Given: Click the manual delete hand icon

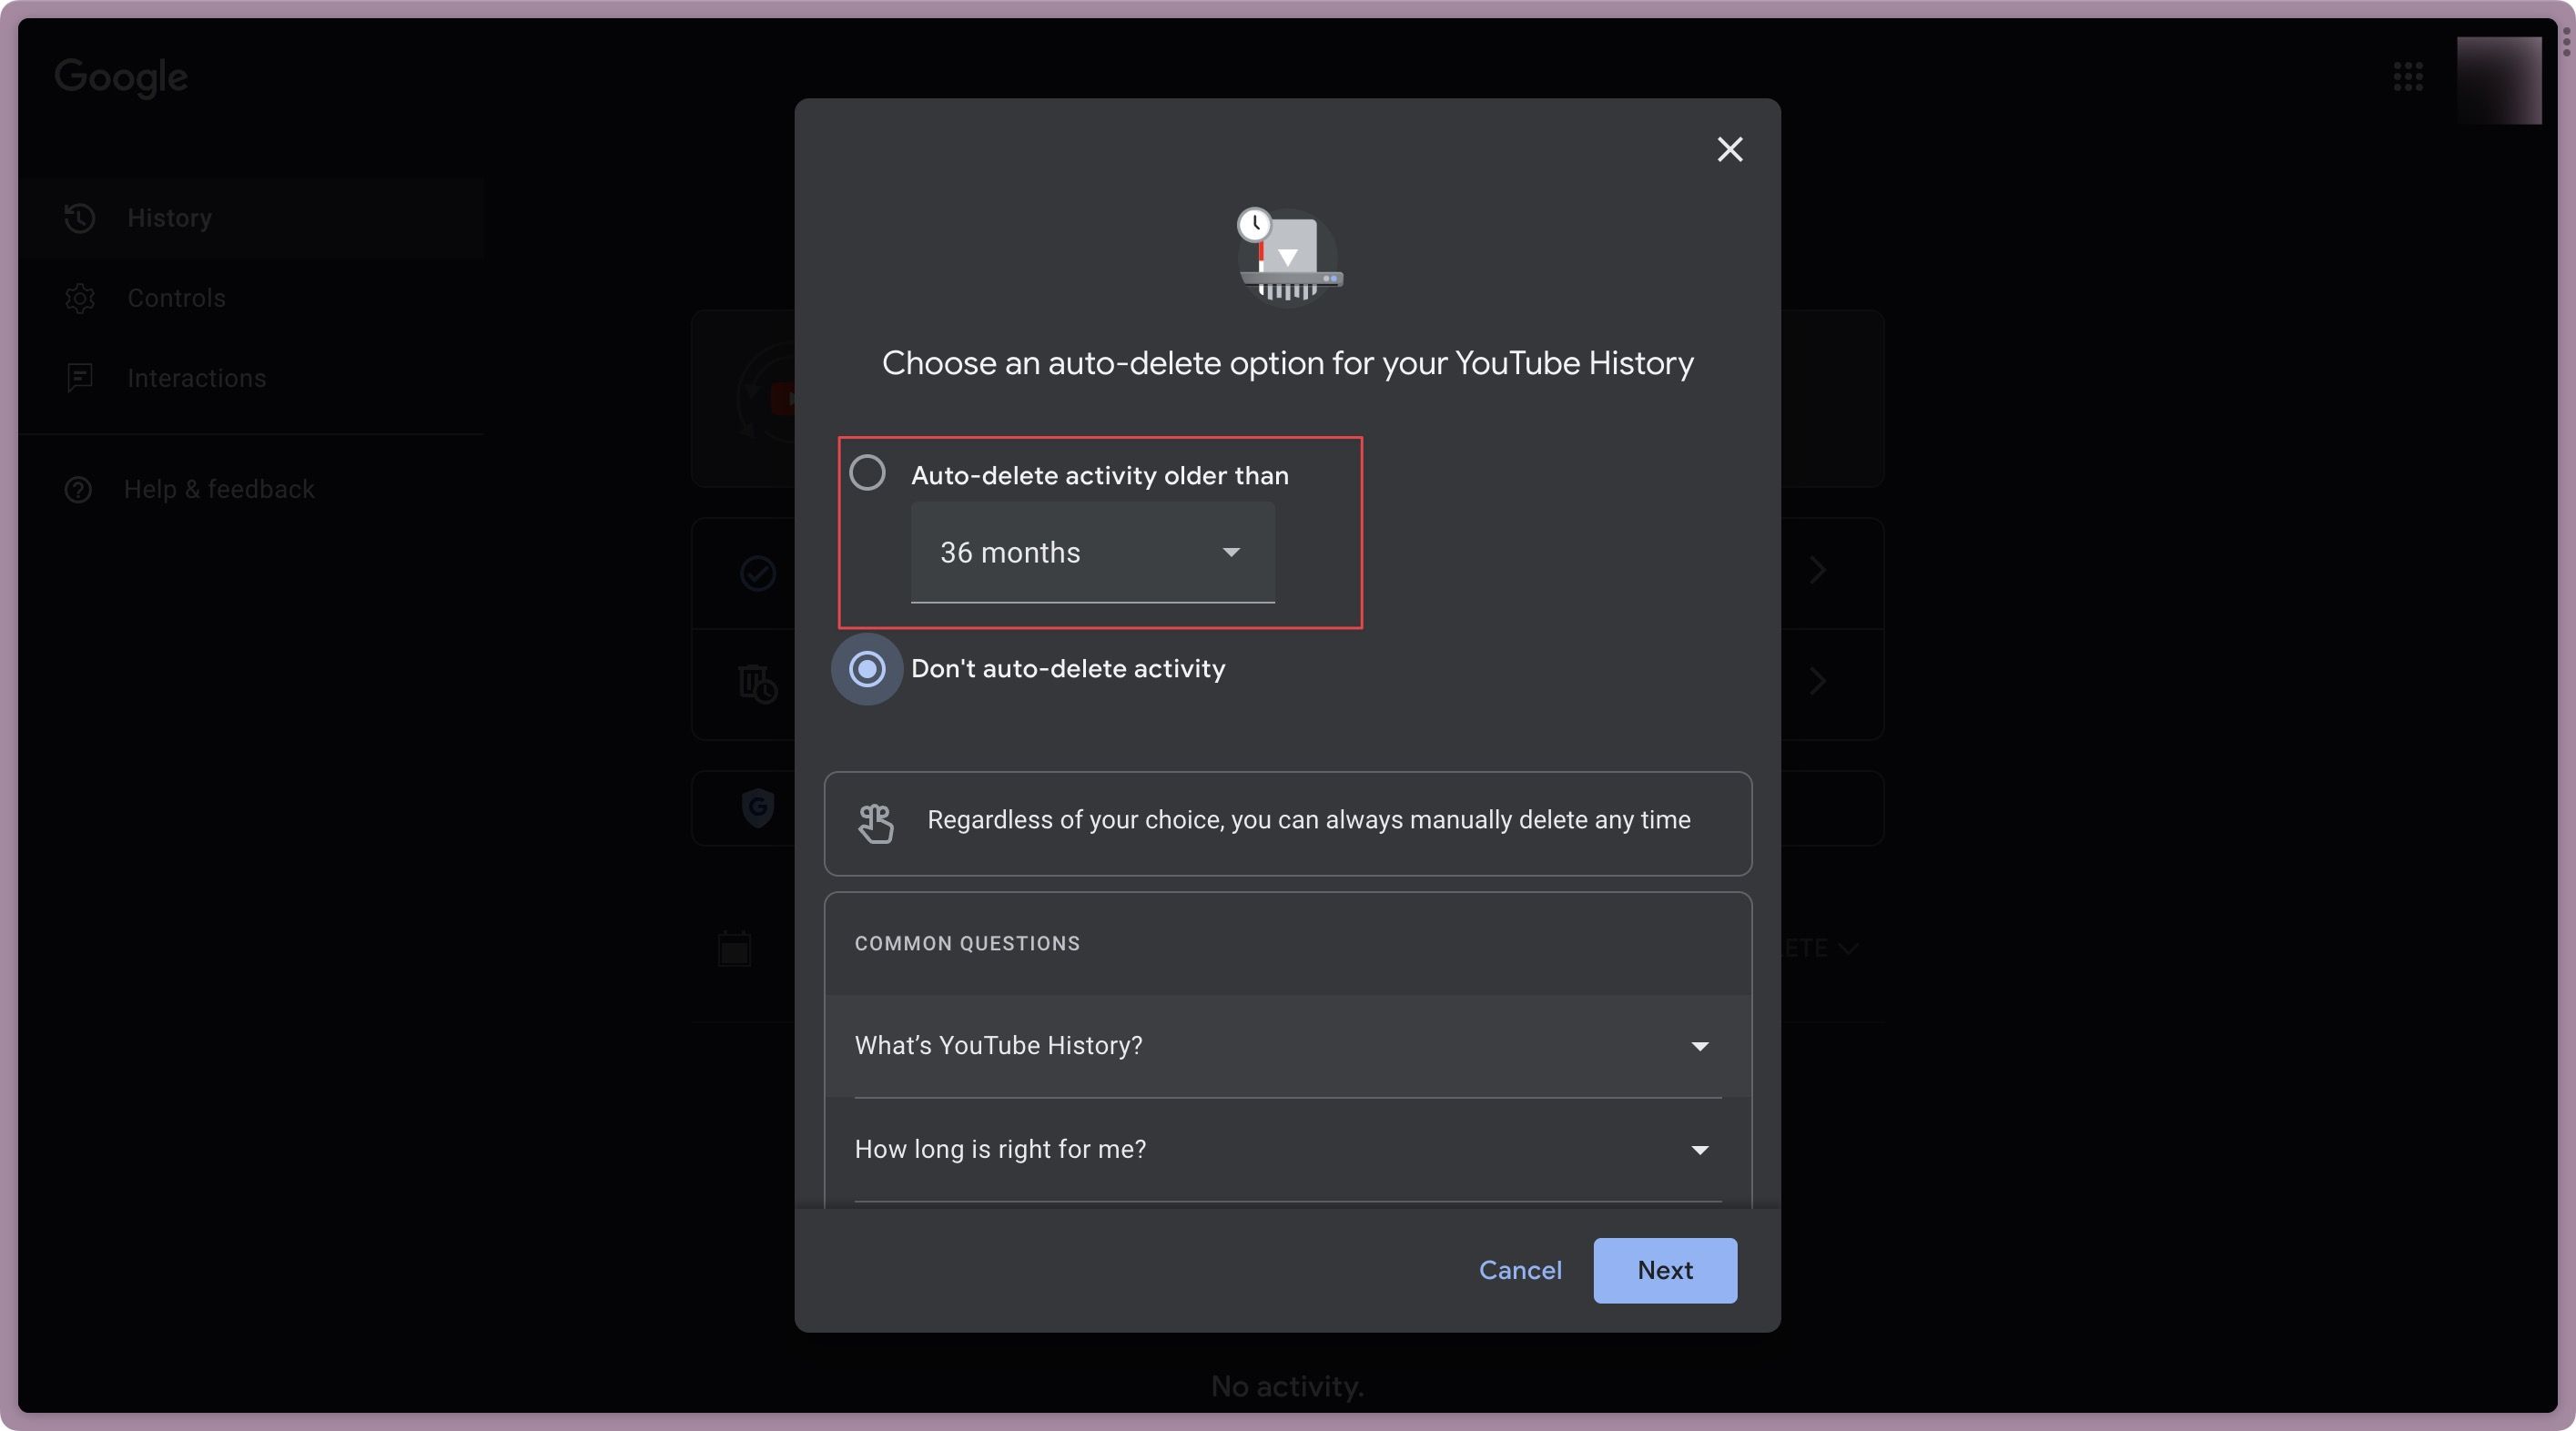Looking at the screenshot, I should point(876,819).
